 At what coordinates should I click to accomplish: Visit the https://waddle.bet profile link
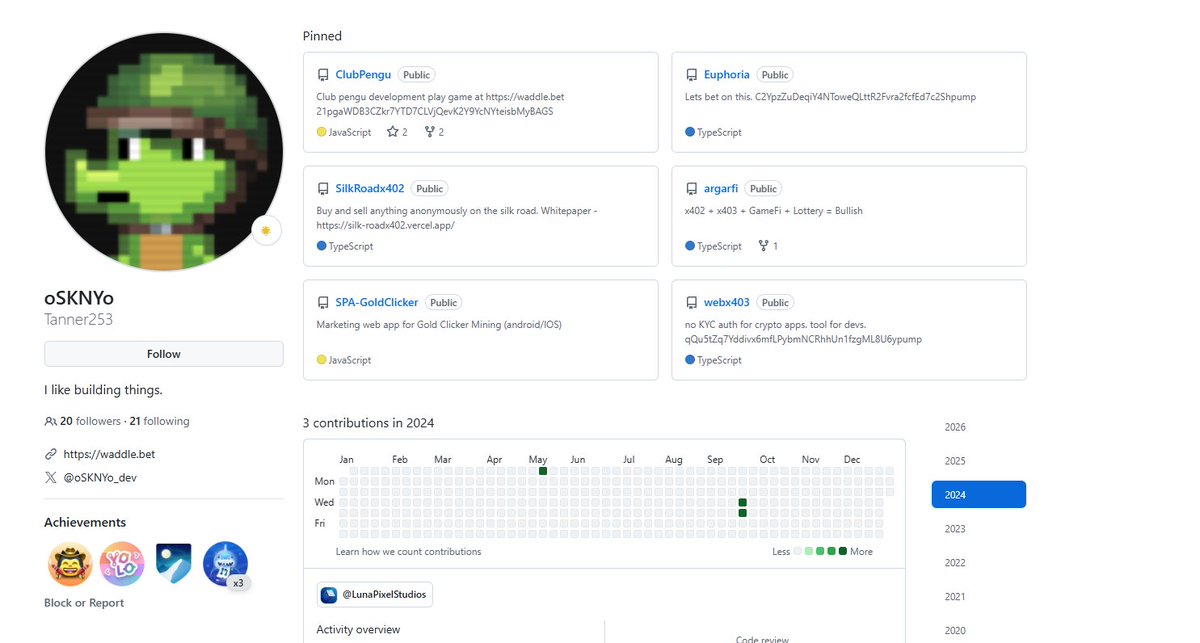[109, 454]
